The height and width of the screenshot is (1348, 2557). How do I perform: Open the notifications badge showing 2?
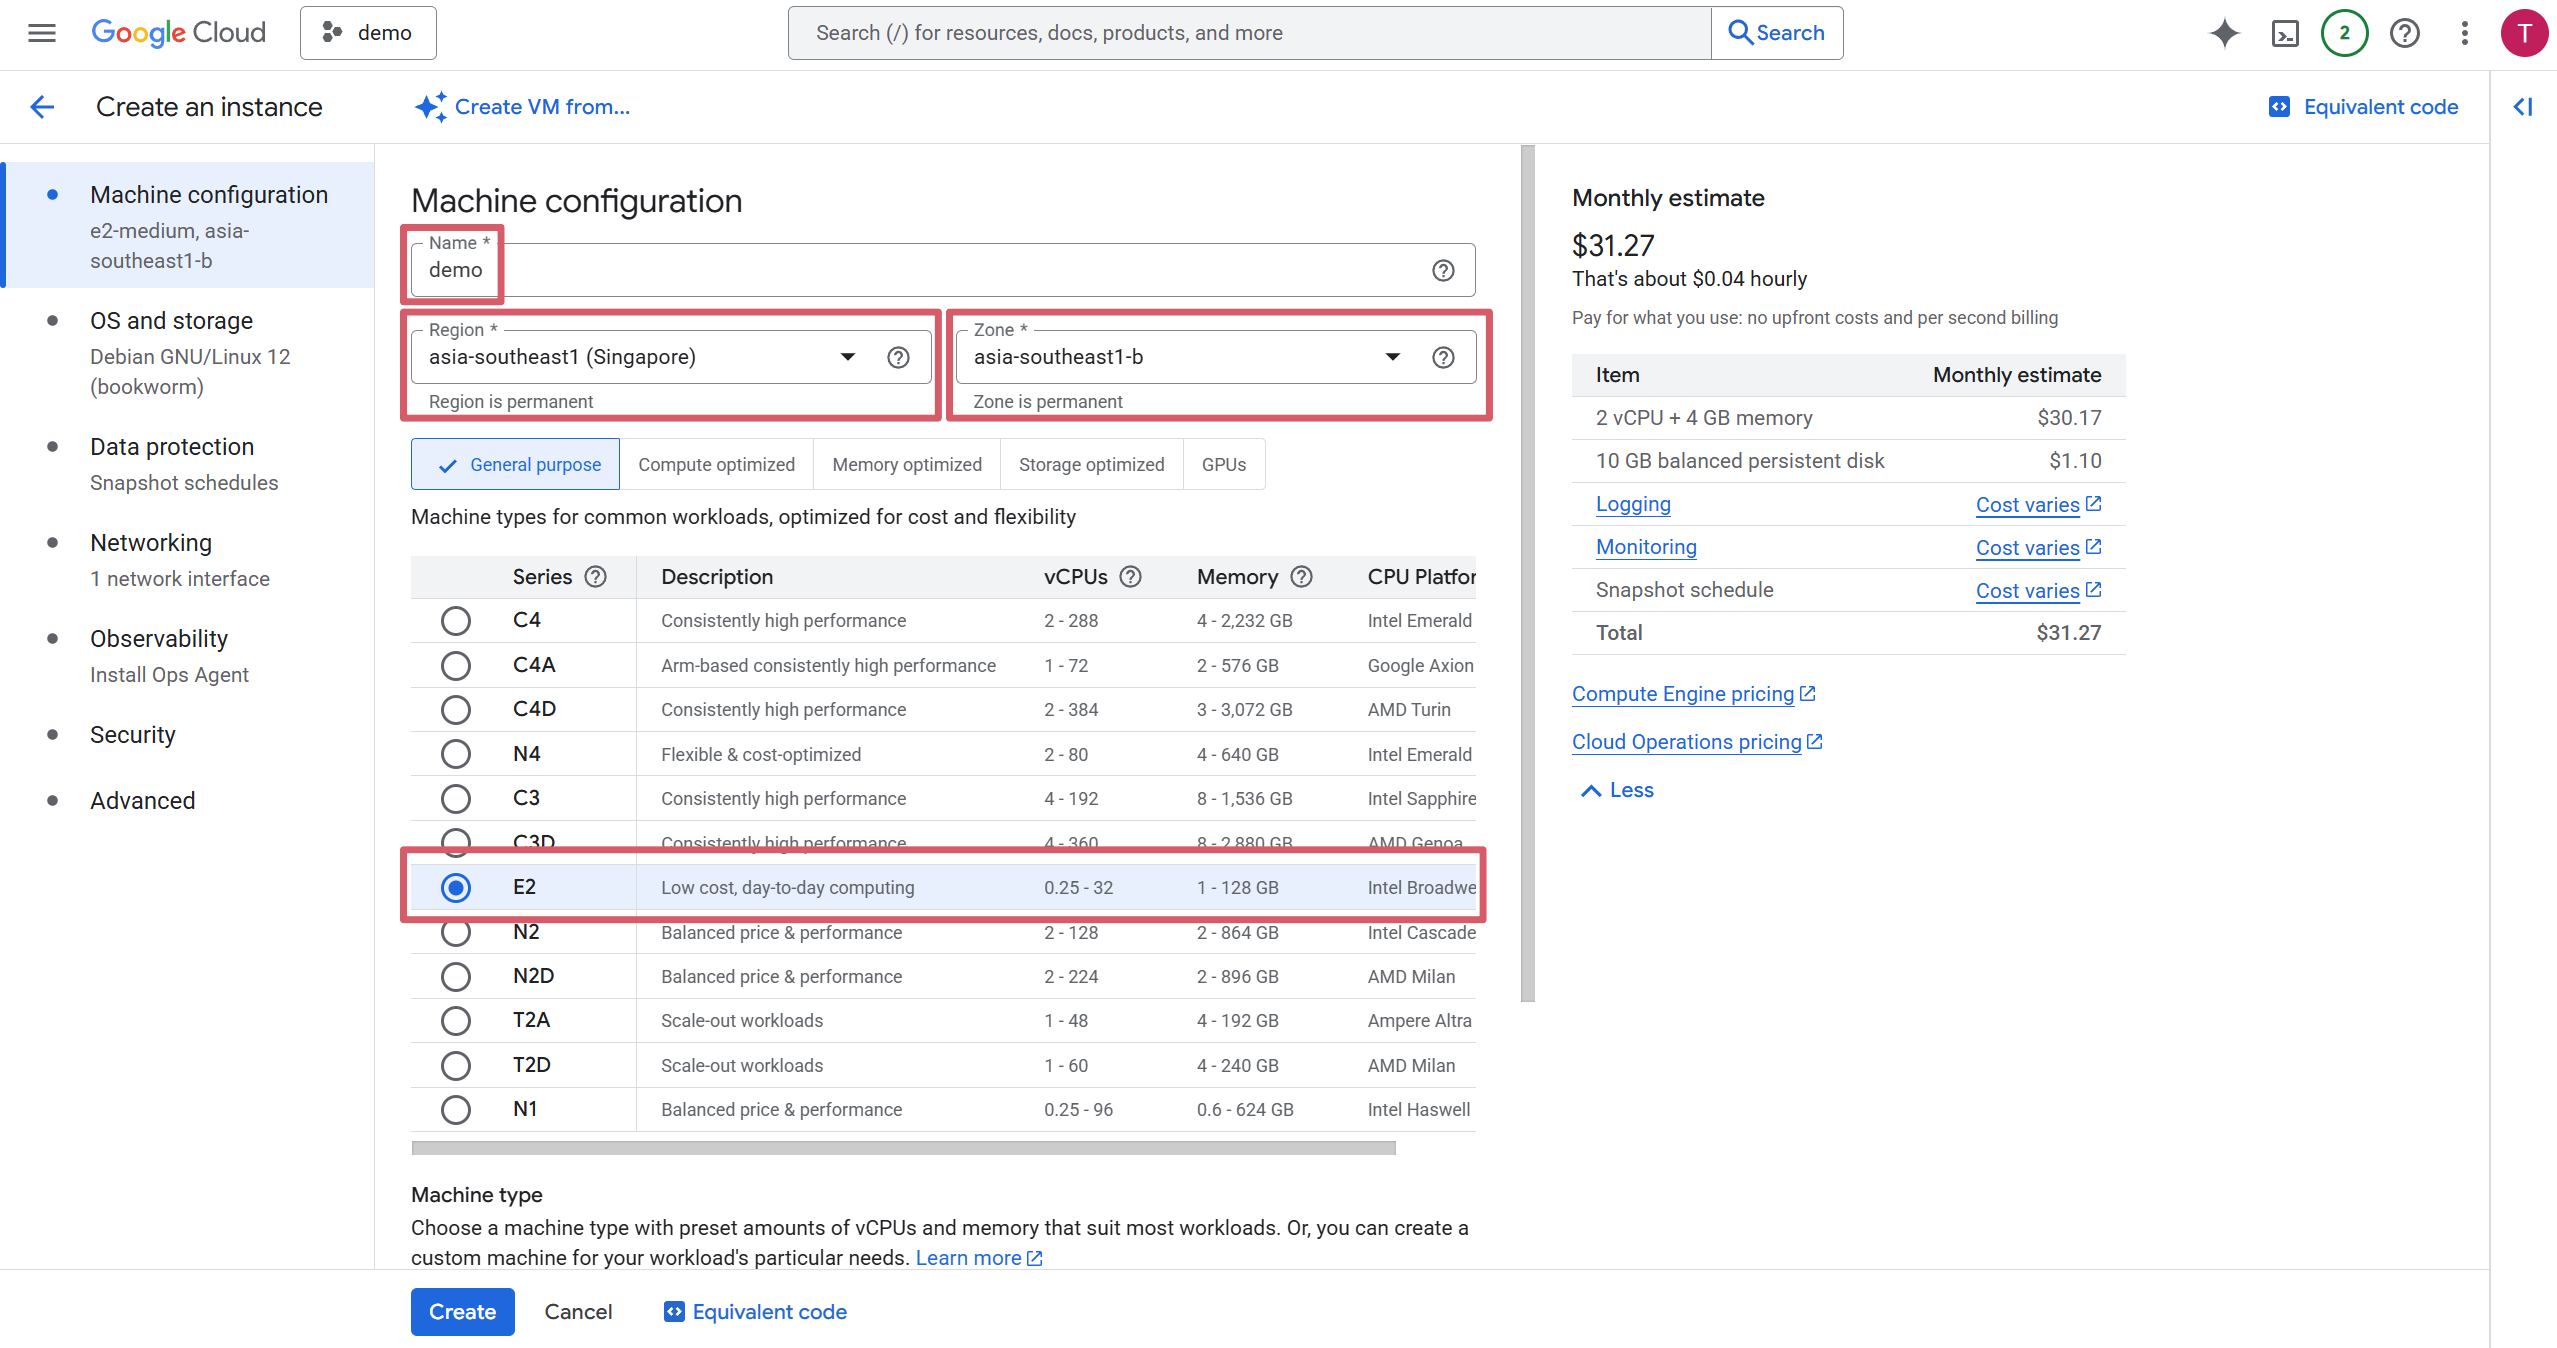2344,33
